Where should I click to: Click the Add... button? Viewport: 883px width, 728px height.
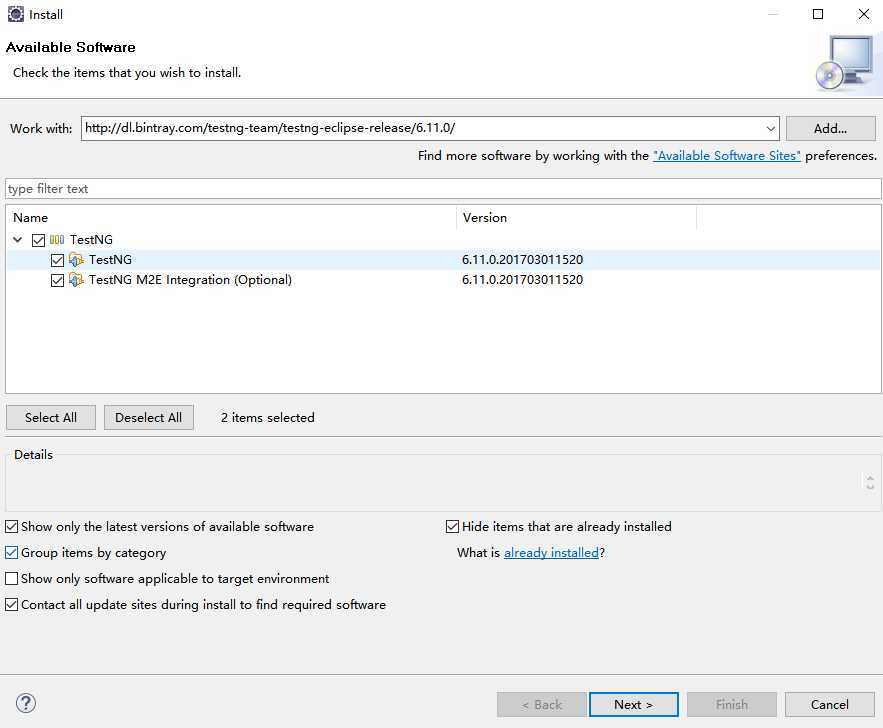[x=831, y=129]
